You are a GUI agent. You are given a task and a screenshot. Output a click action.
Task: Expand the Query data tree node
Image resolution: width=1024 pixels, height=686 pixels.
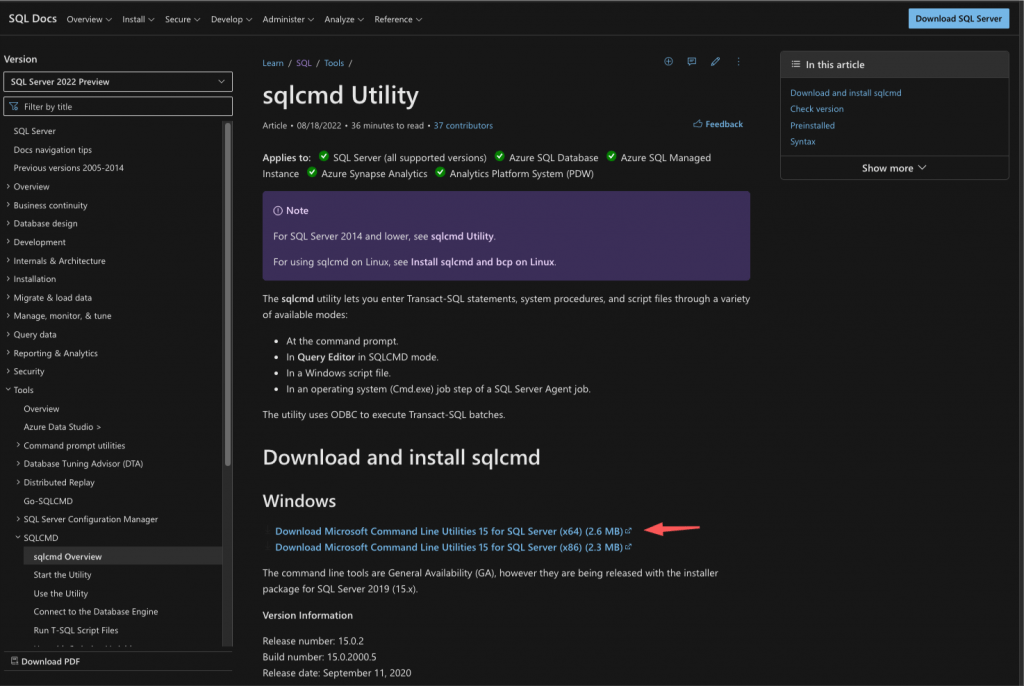pos(8,334)
